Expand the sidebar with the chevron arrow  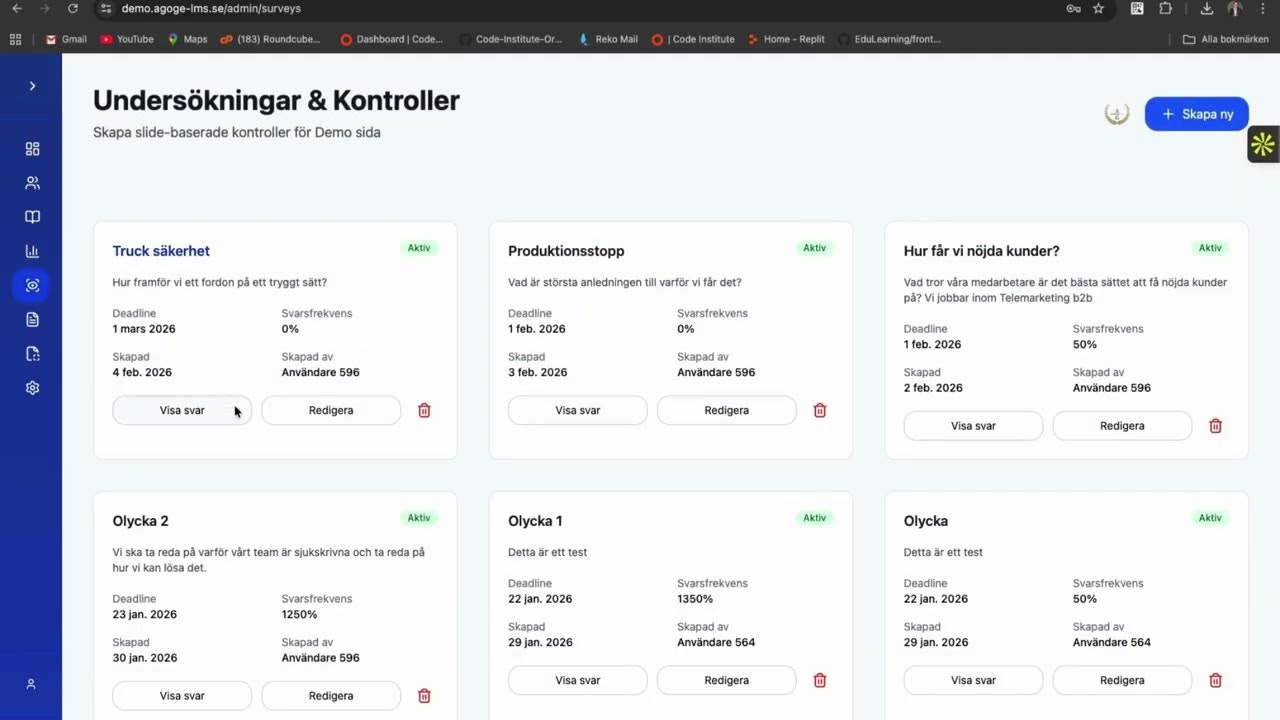tap(32, 86)
